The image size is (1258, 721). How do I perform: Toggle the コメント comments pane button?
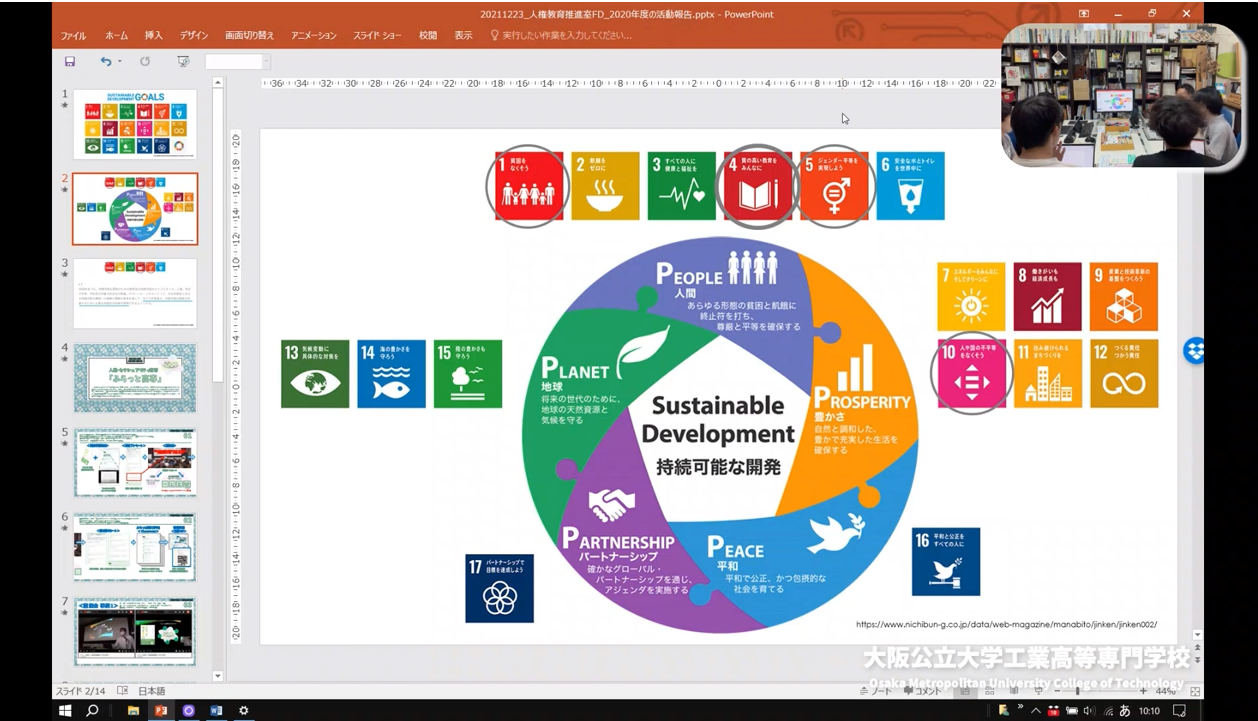tap(922, 691)
